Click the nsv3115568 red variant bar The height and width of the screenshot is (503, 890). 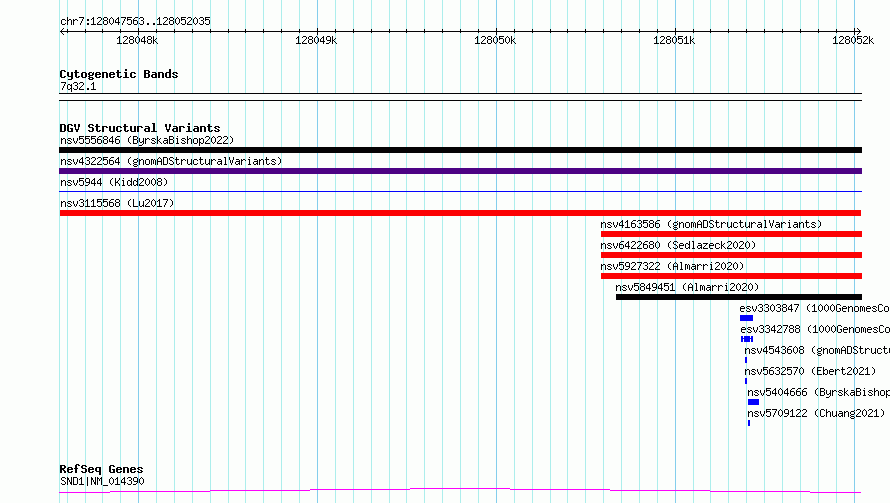pos(460,213)
